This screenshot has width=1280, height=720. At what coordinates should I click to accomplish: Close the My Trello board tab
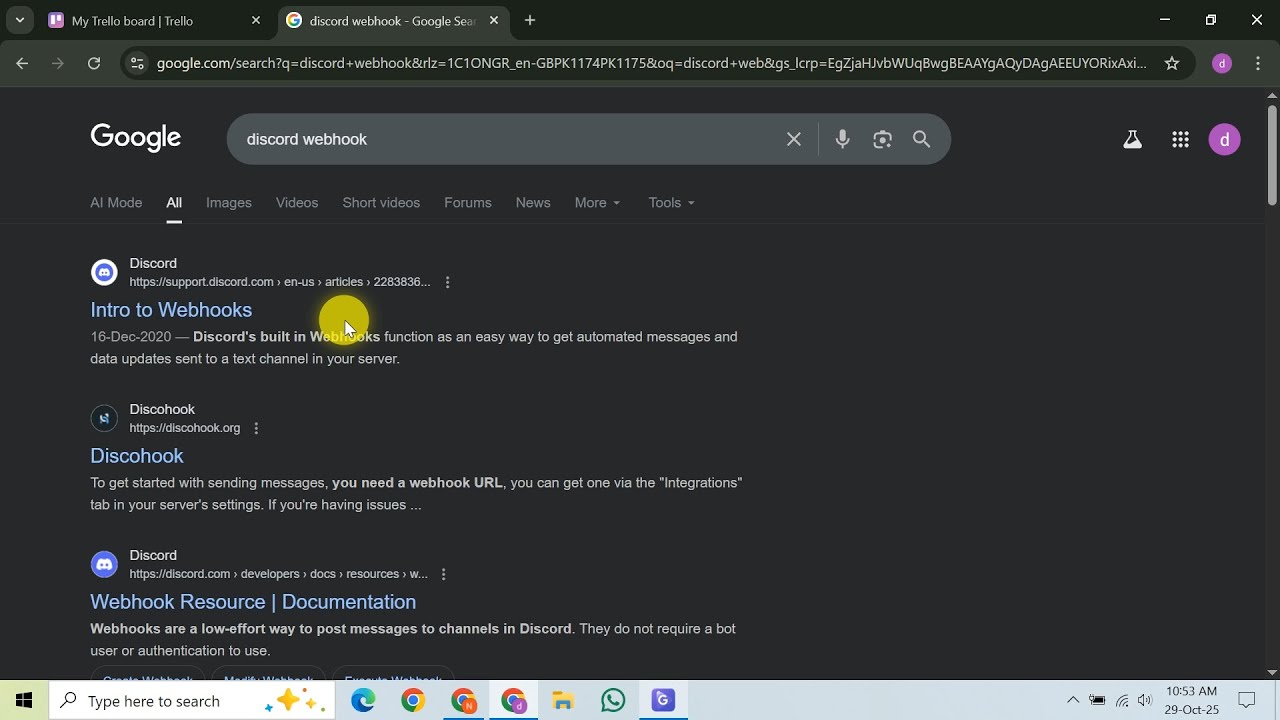click(256, 20)
